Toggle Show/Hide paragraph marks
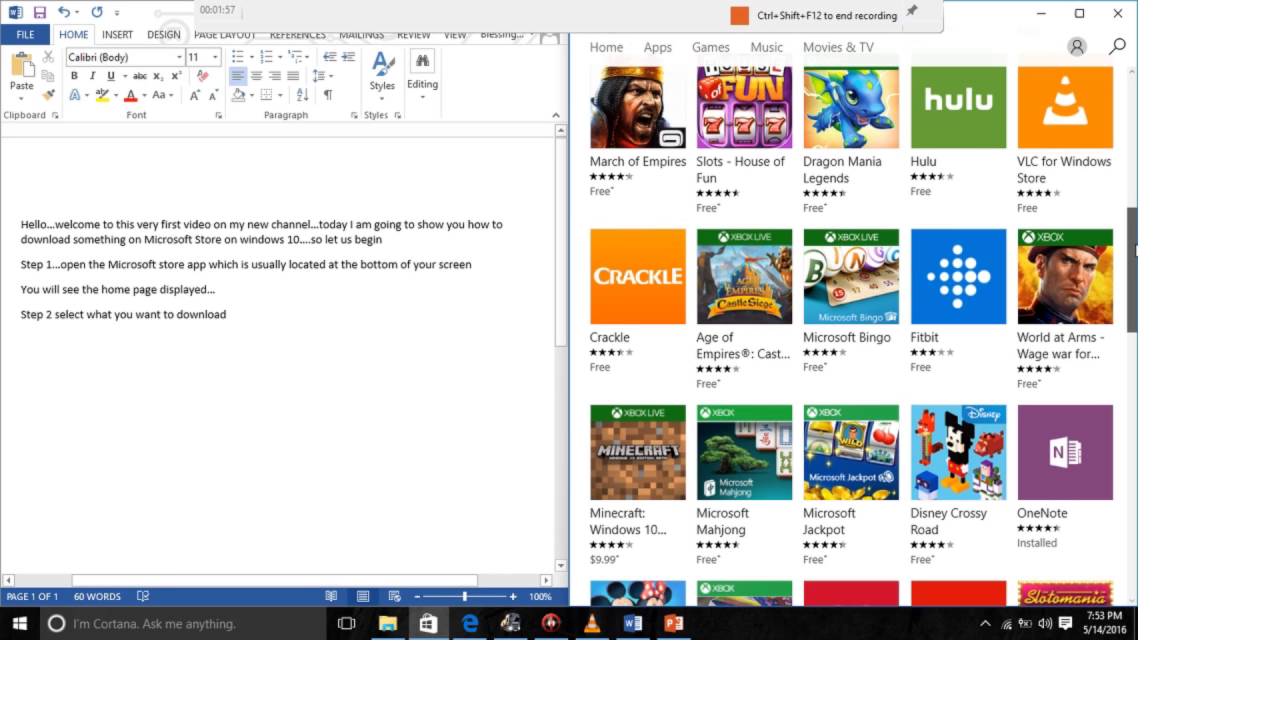 coord(327,95)
